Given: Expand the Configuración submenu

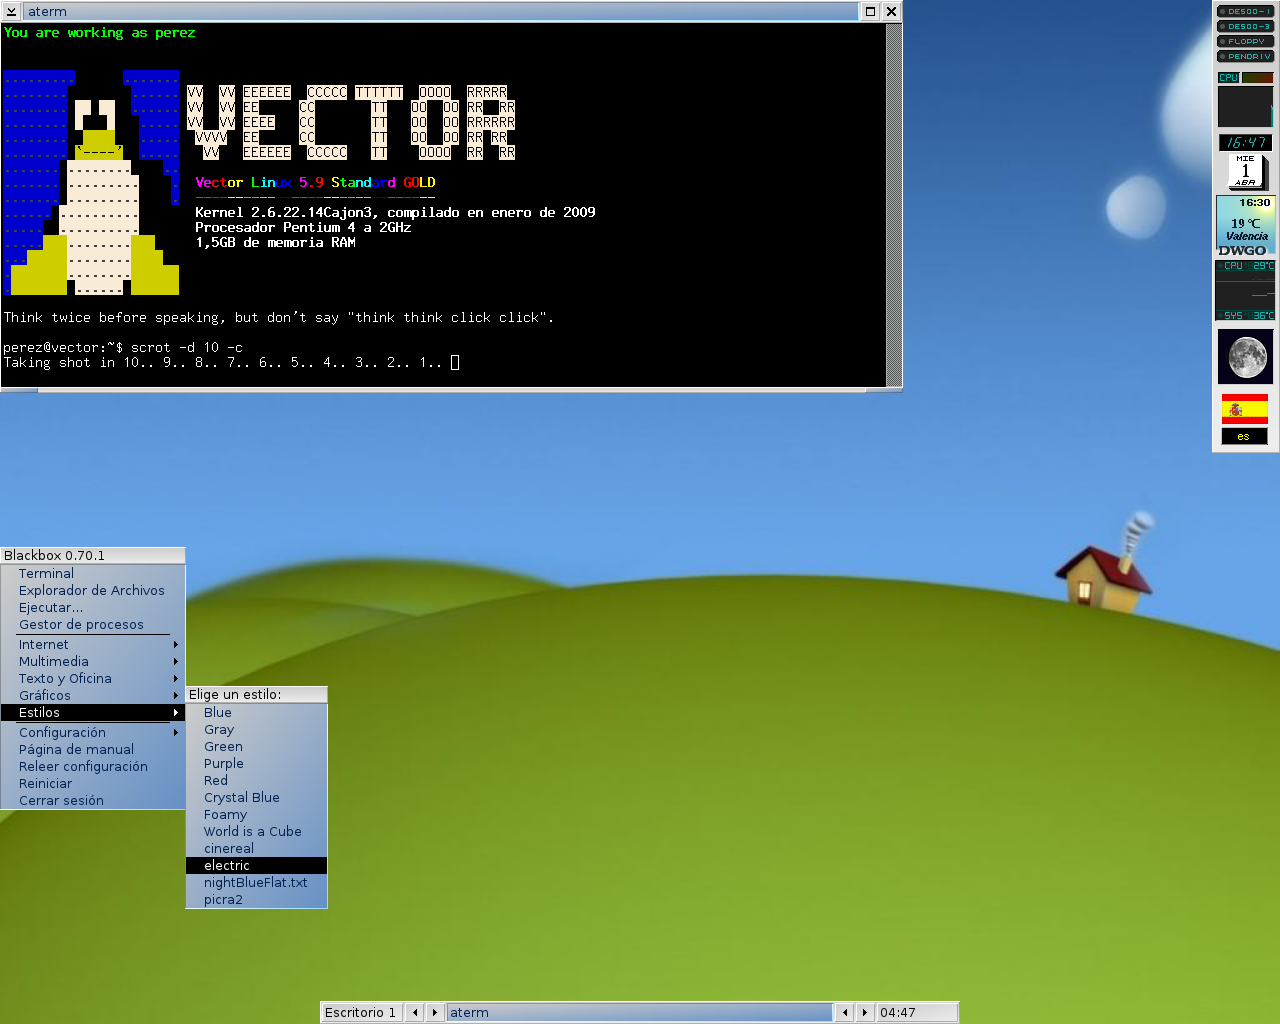Looking at the screenshot, I should (x=93, y=733).
